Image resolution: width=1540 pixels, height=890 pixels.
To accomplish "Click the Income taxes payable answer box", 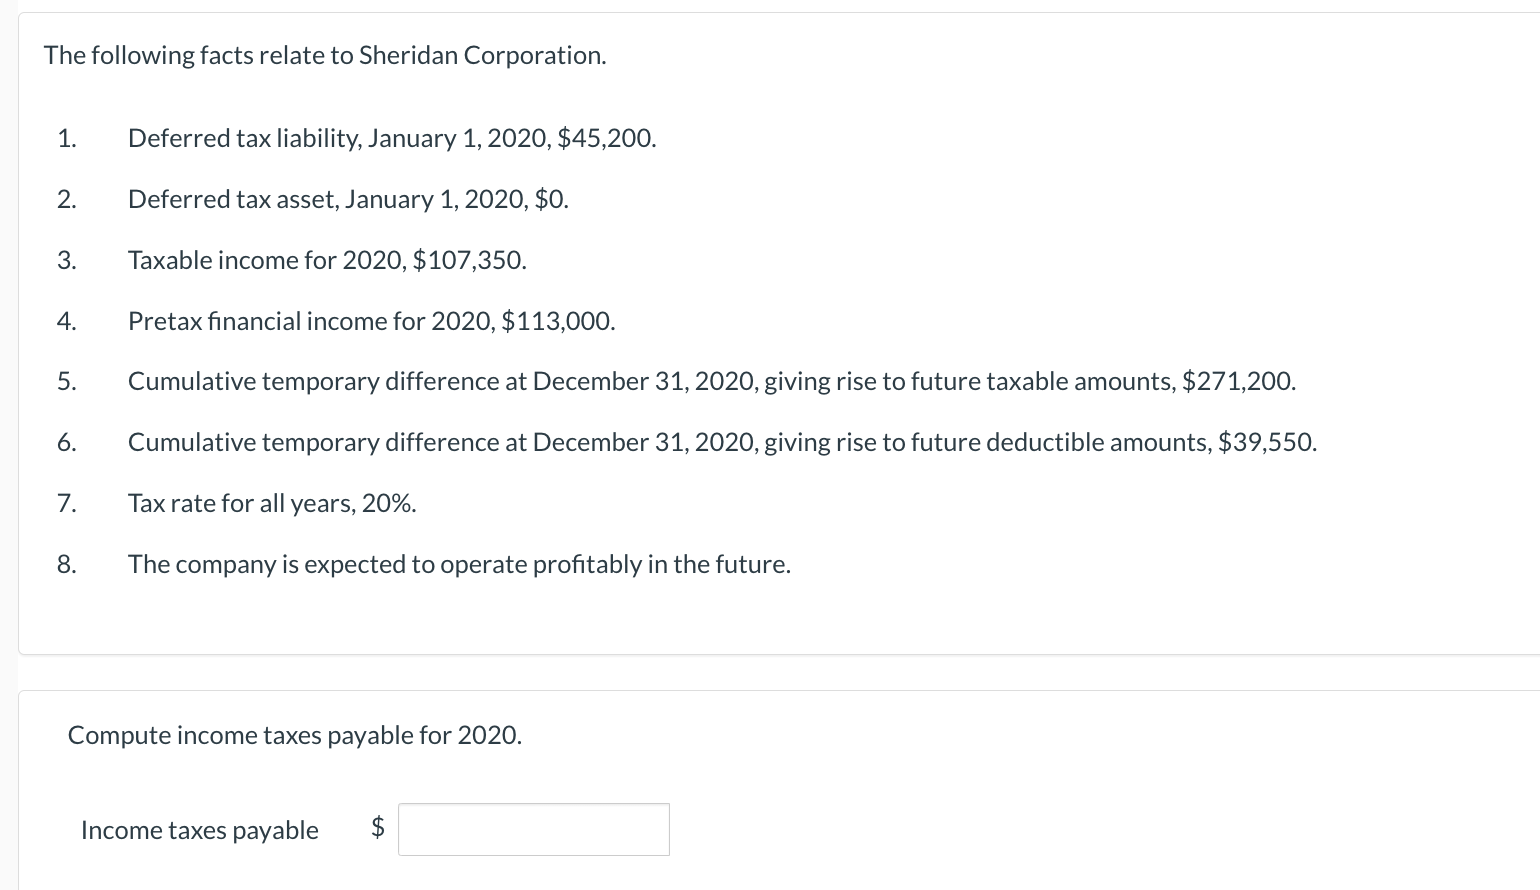I will pyautogui.click(x=534, y=829).
